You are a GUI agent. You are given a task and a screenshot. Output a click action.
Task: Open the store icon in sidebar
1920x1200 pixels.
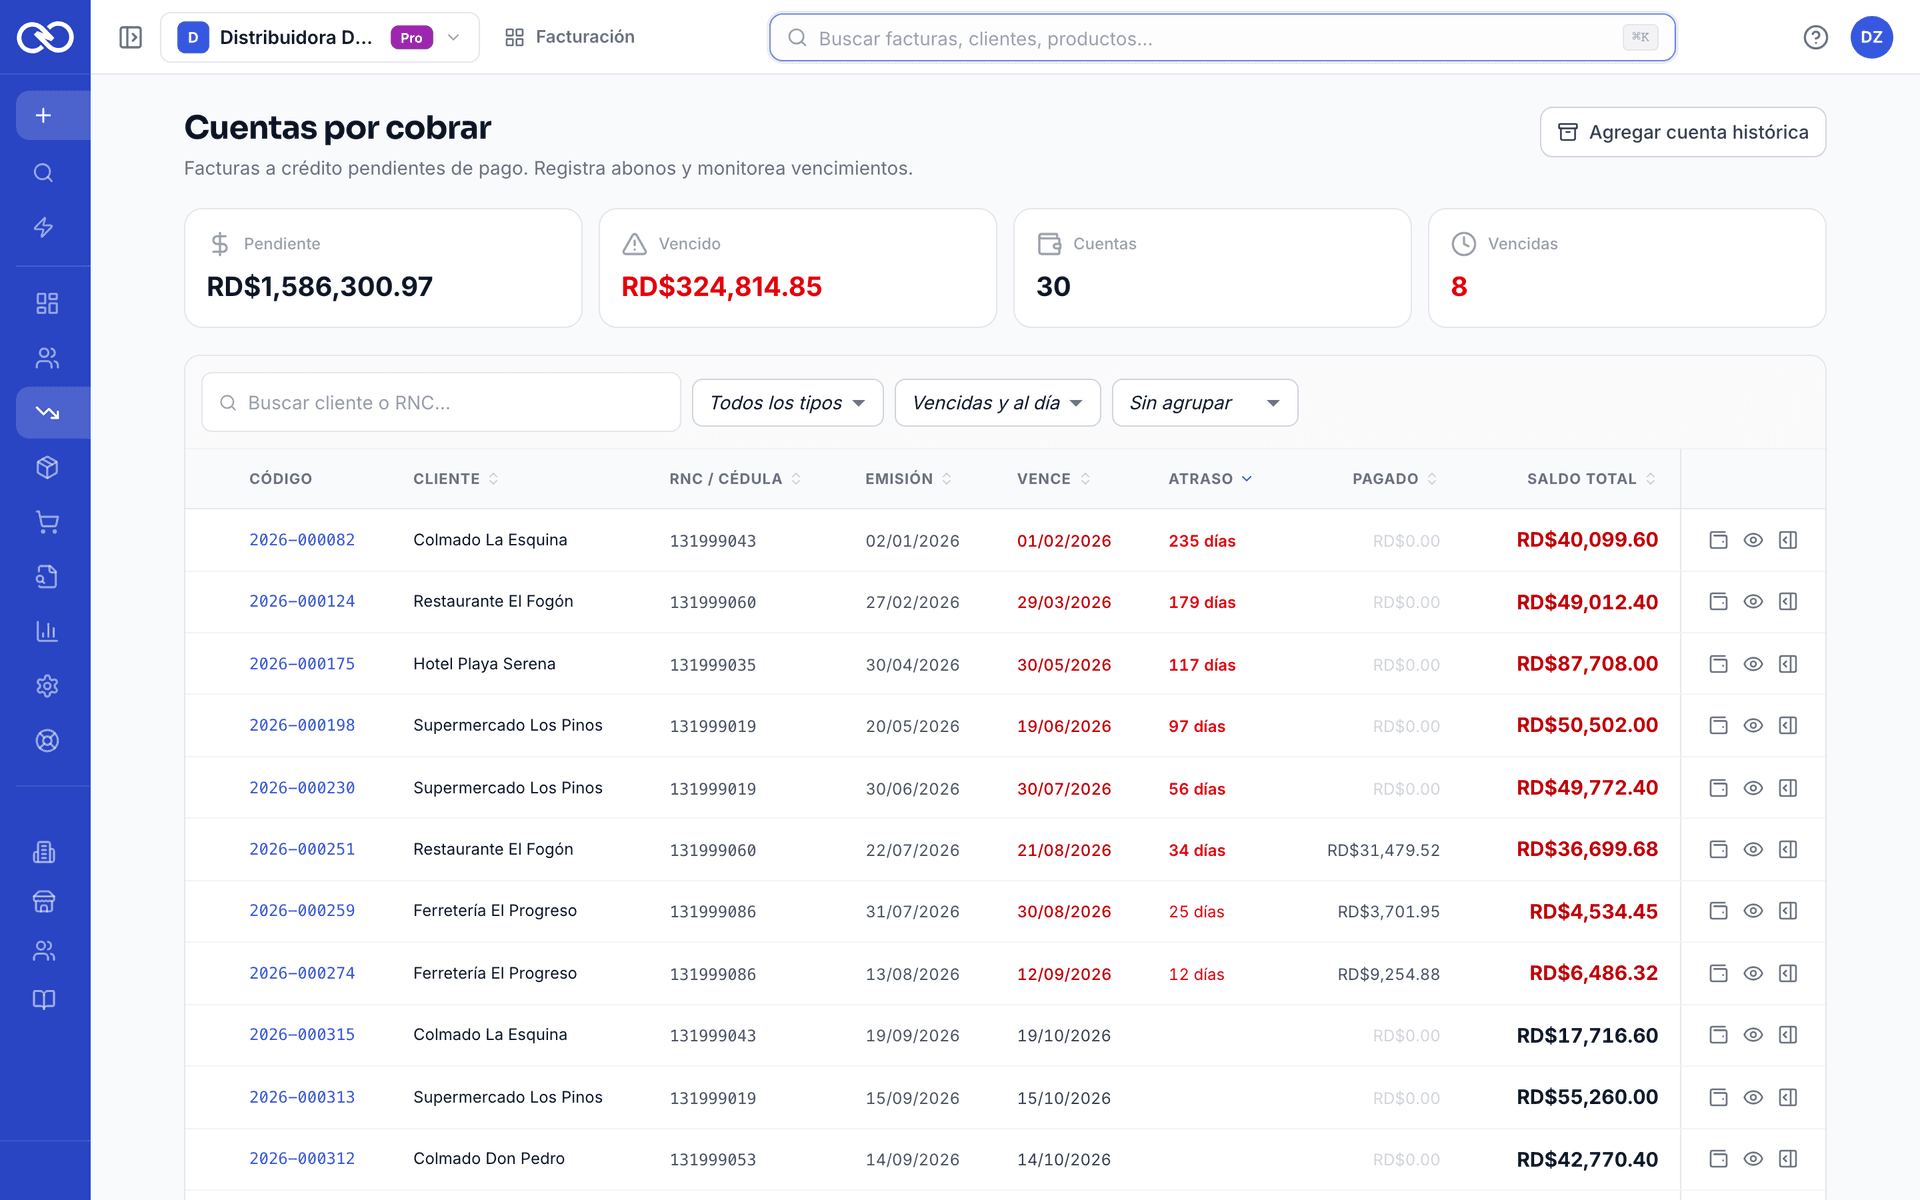[x=44, y=901]
